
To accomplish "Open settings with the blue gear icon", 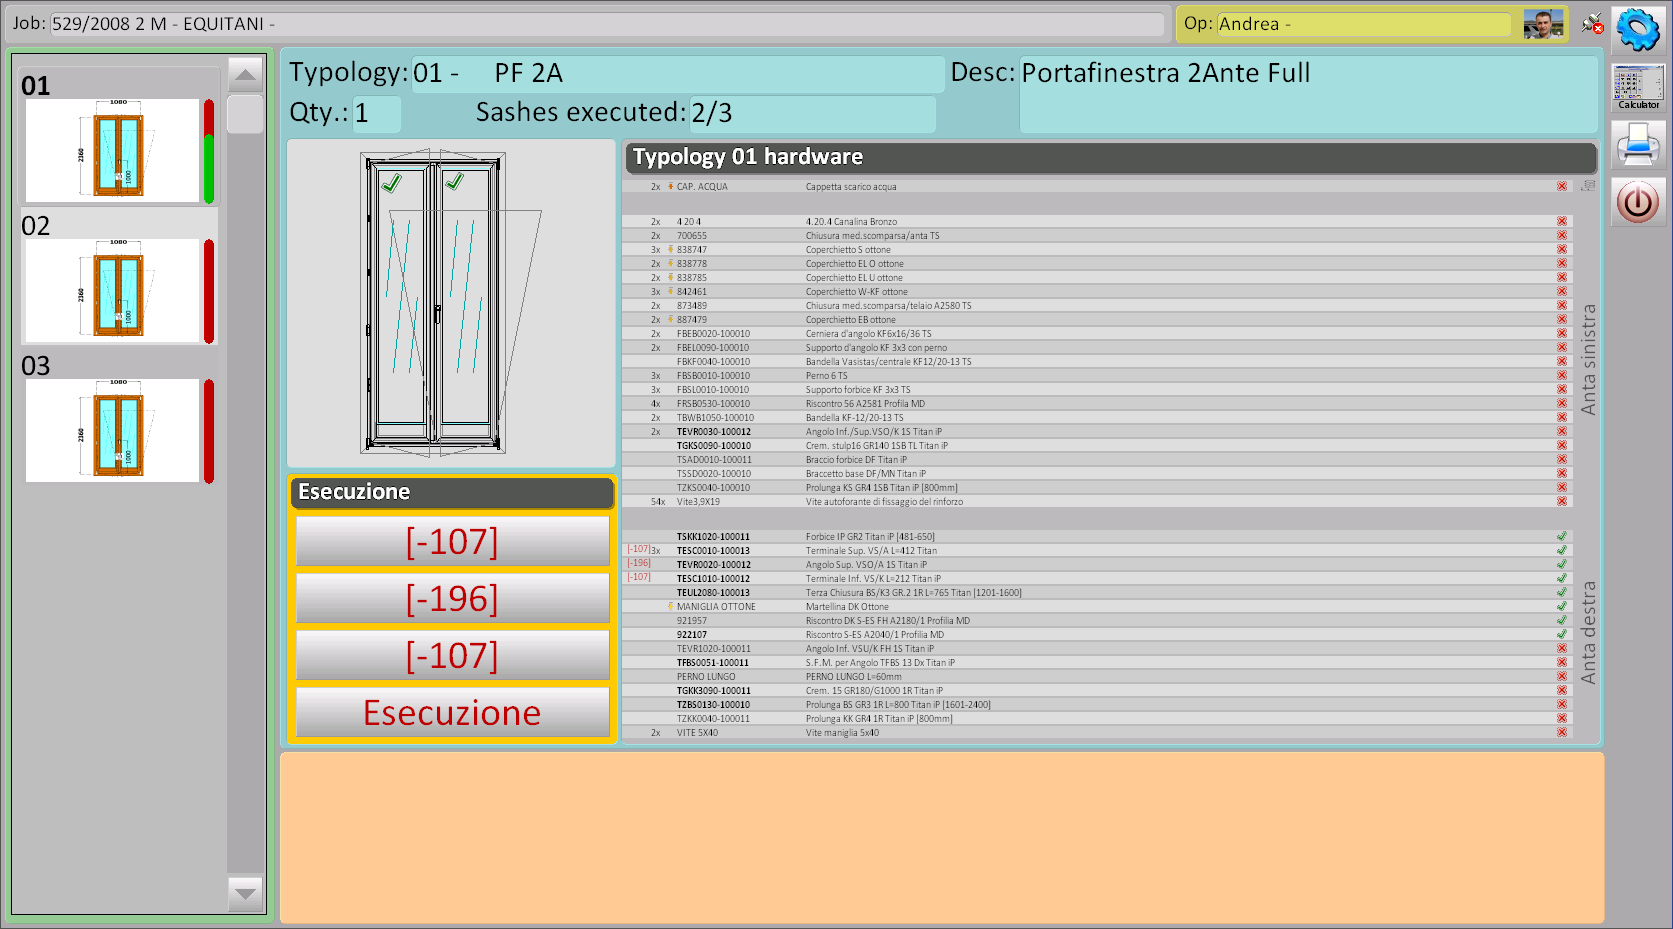I will tap(1637, 29).
